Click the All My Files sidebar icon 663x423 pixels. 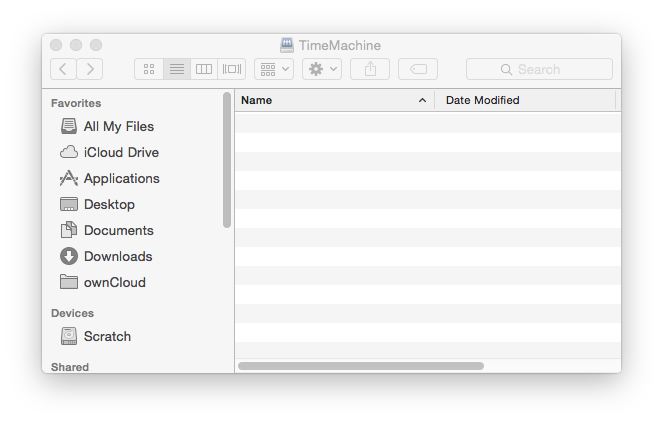68,126
